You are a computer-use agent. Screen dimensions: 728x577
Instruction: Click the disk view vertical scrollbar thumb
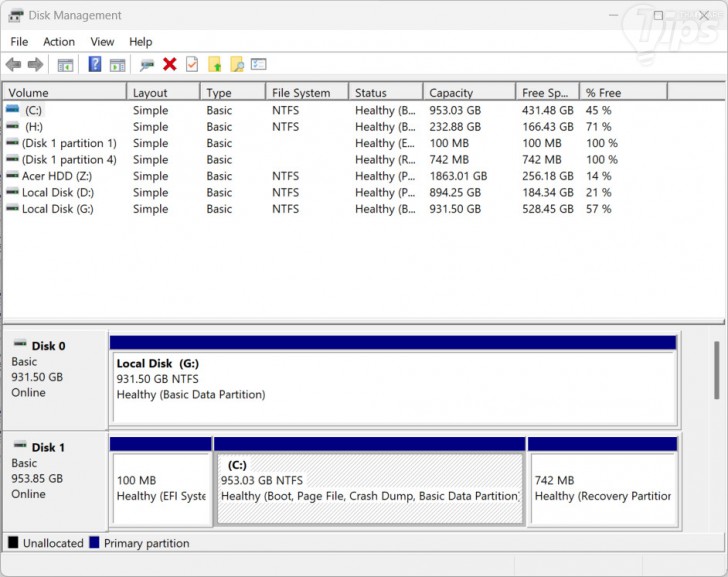tap(716, 370)
